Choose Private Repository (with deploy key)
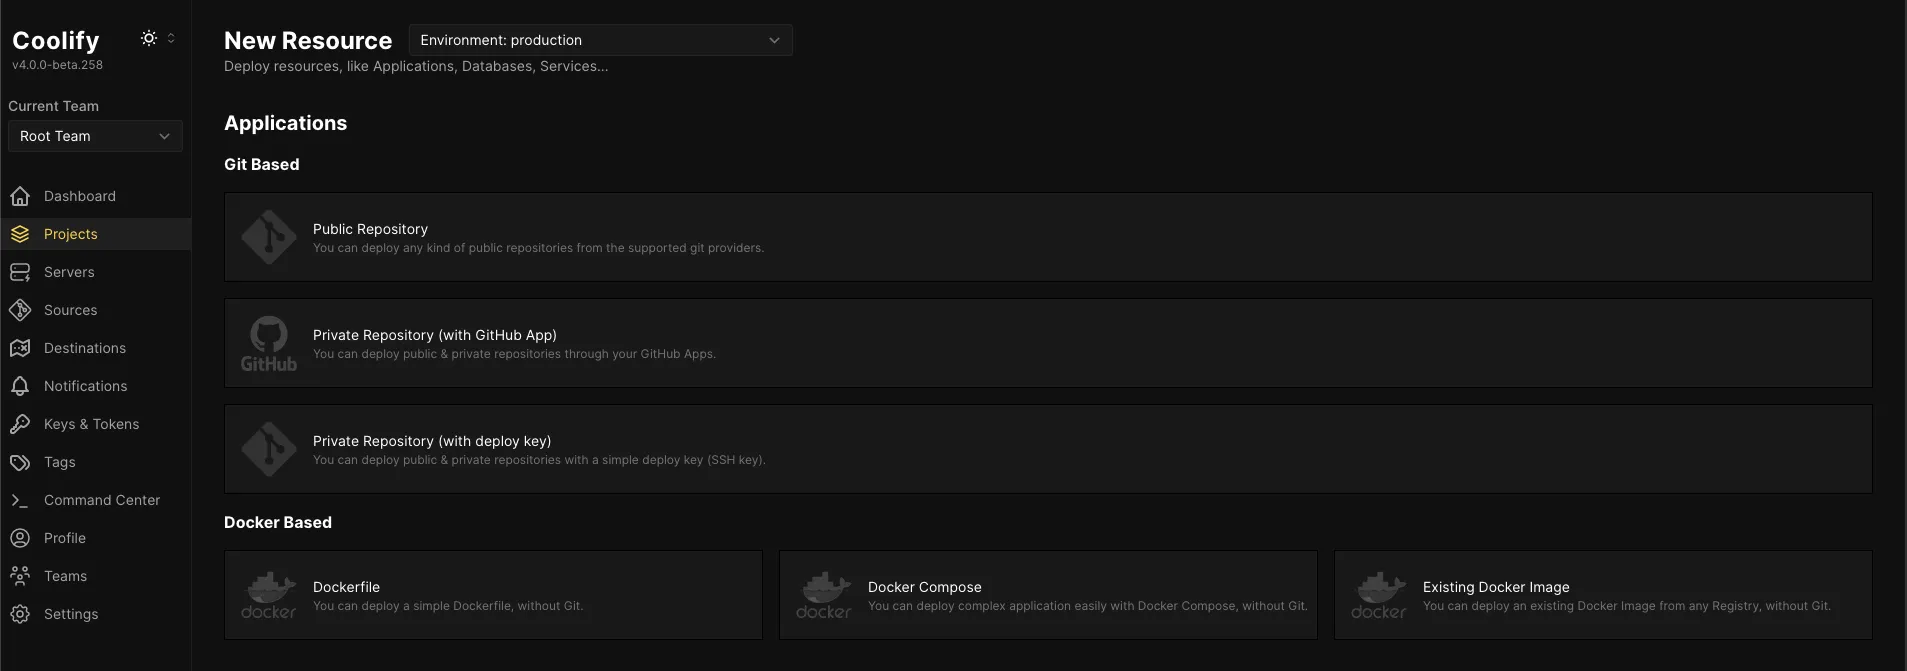1907x671 pixels. pos(1048,449)
